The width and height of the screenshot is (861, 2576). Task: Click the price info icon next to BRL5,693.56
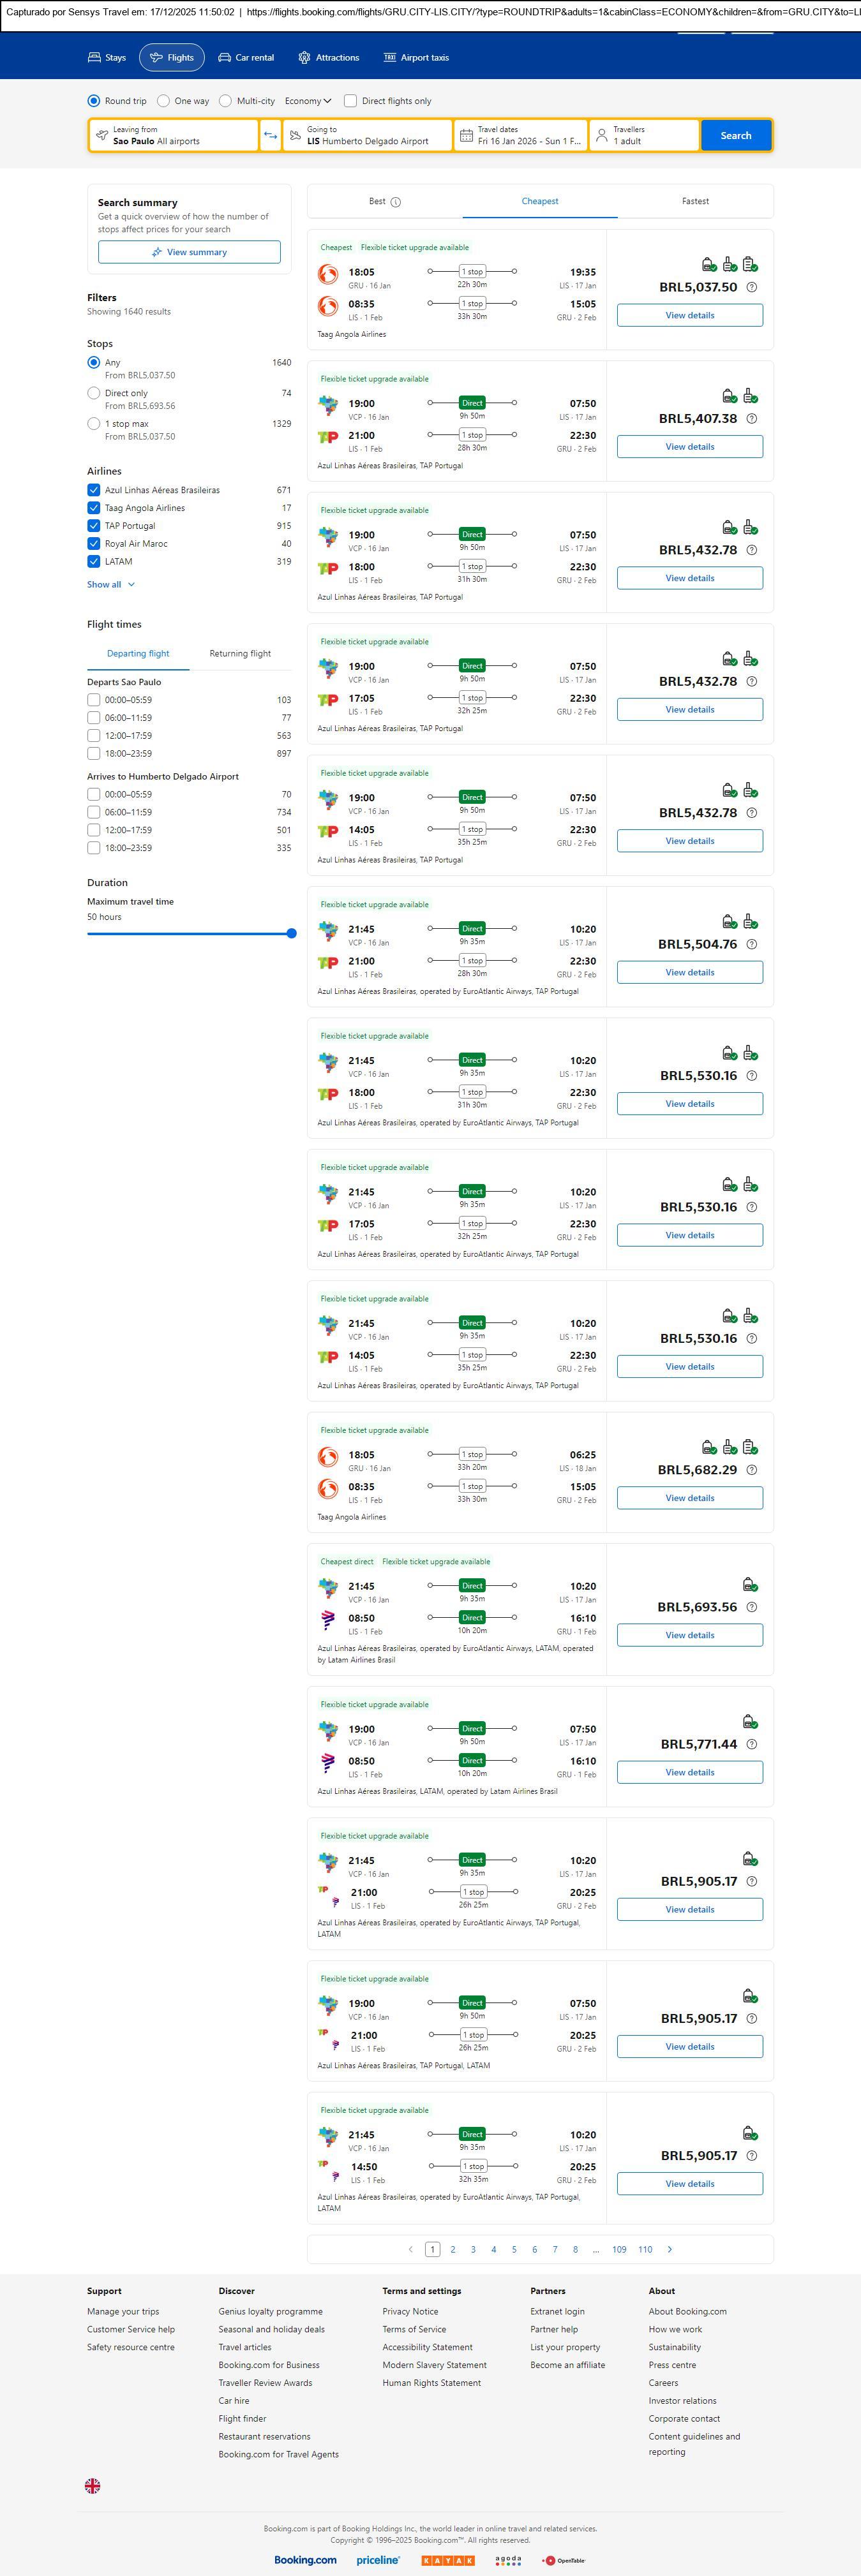[752, 1607]
